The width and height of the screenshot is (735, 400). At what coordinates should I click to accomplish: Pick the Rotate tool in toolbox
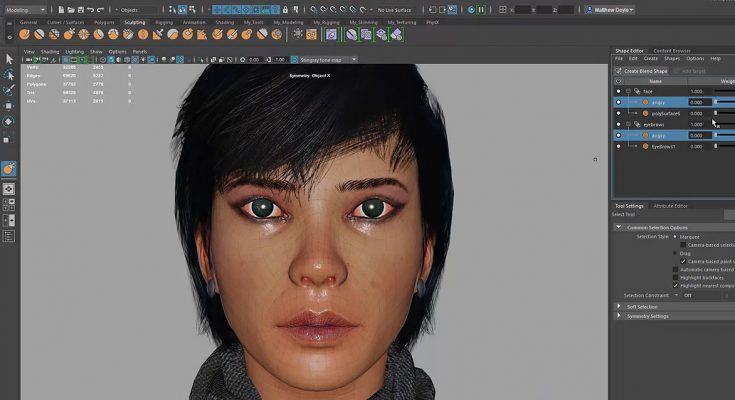click(x=9, y=122)
